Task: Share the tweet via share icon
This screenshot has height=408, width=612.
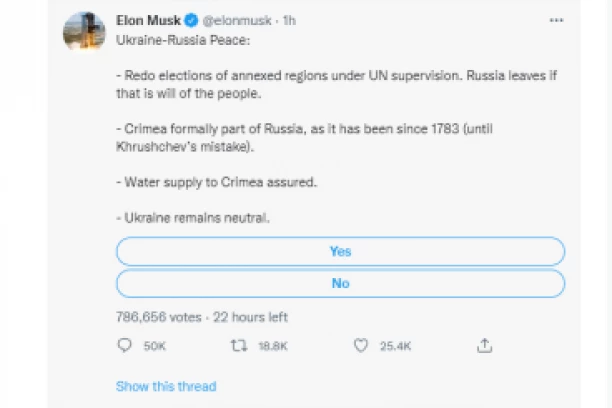Action: point(484,346)
